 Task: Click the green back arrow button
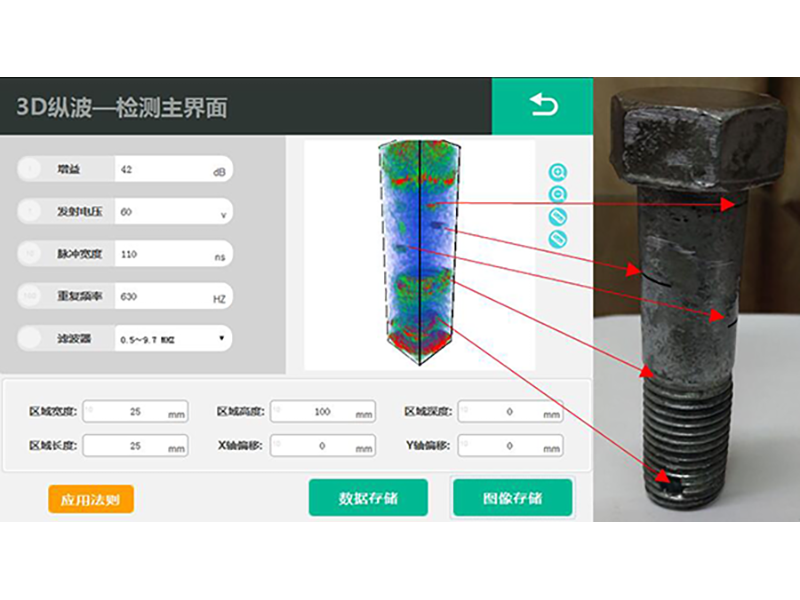click(543, 106)
